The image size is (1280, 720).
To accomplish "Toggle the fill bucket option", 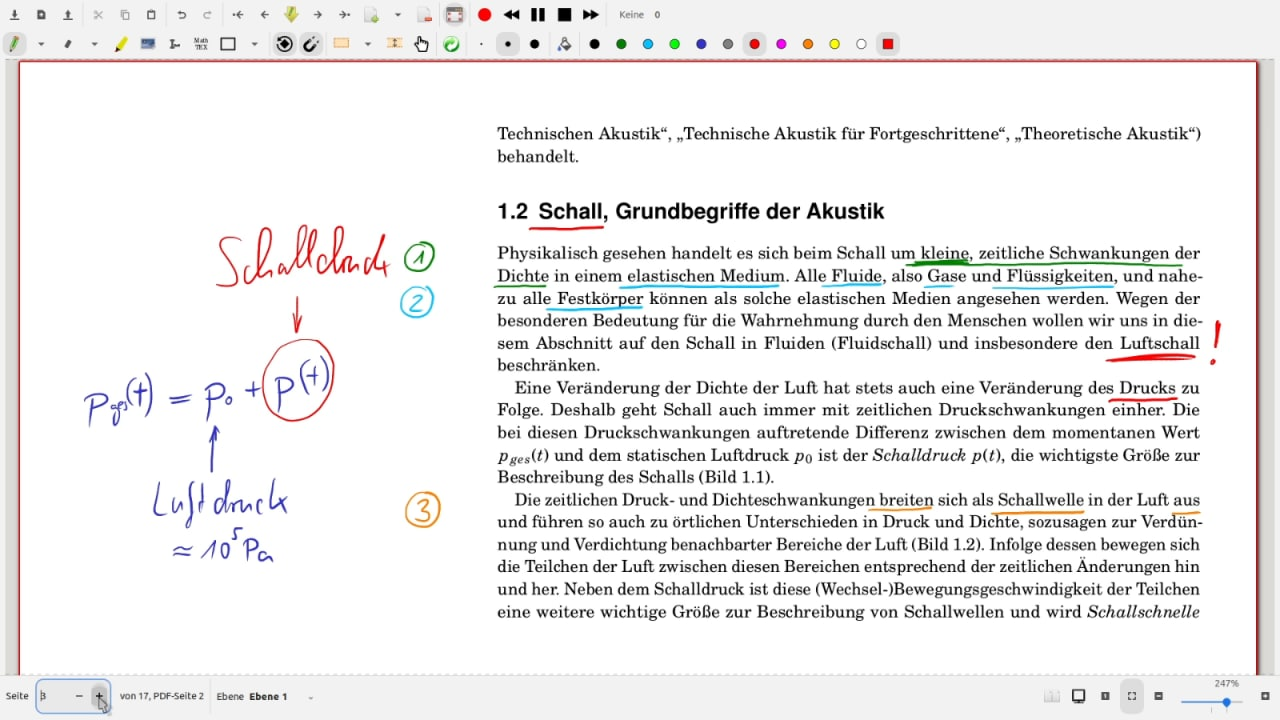I will [x=565, y=44].
